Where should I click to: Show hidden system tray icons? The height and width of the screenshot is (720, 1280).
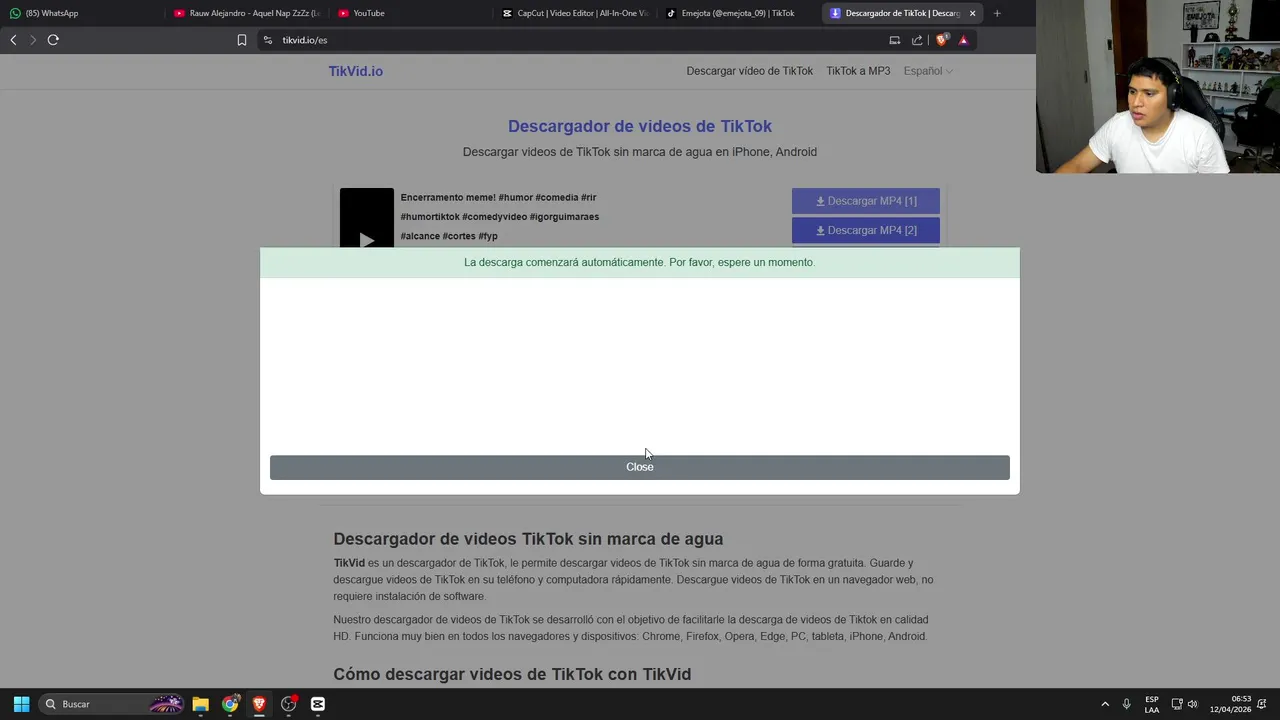coord(1105,704)
